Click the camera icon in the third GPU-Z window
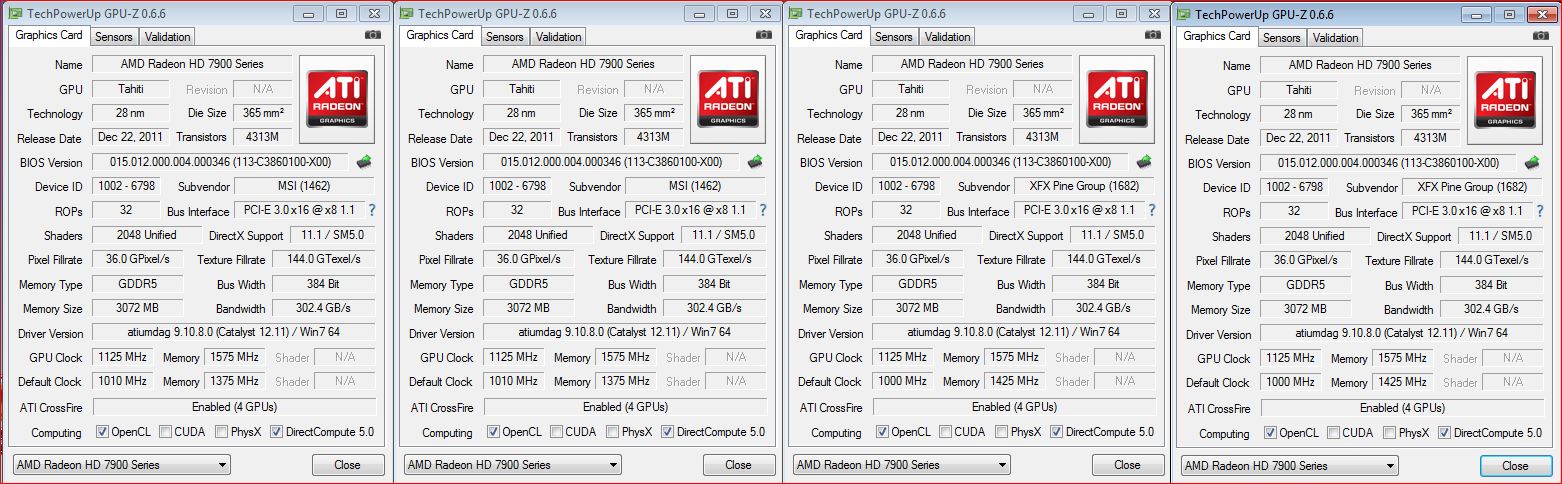The width and height of the screenshot is (1562, 484). coord(1153,35)
